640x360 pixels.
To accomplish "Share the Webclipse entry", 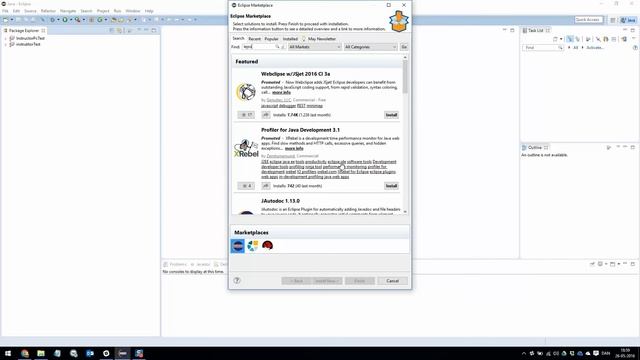I will tap(266, 115).
